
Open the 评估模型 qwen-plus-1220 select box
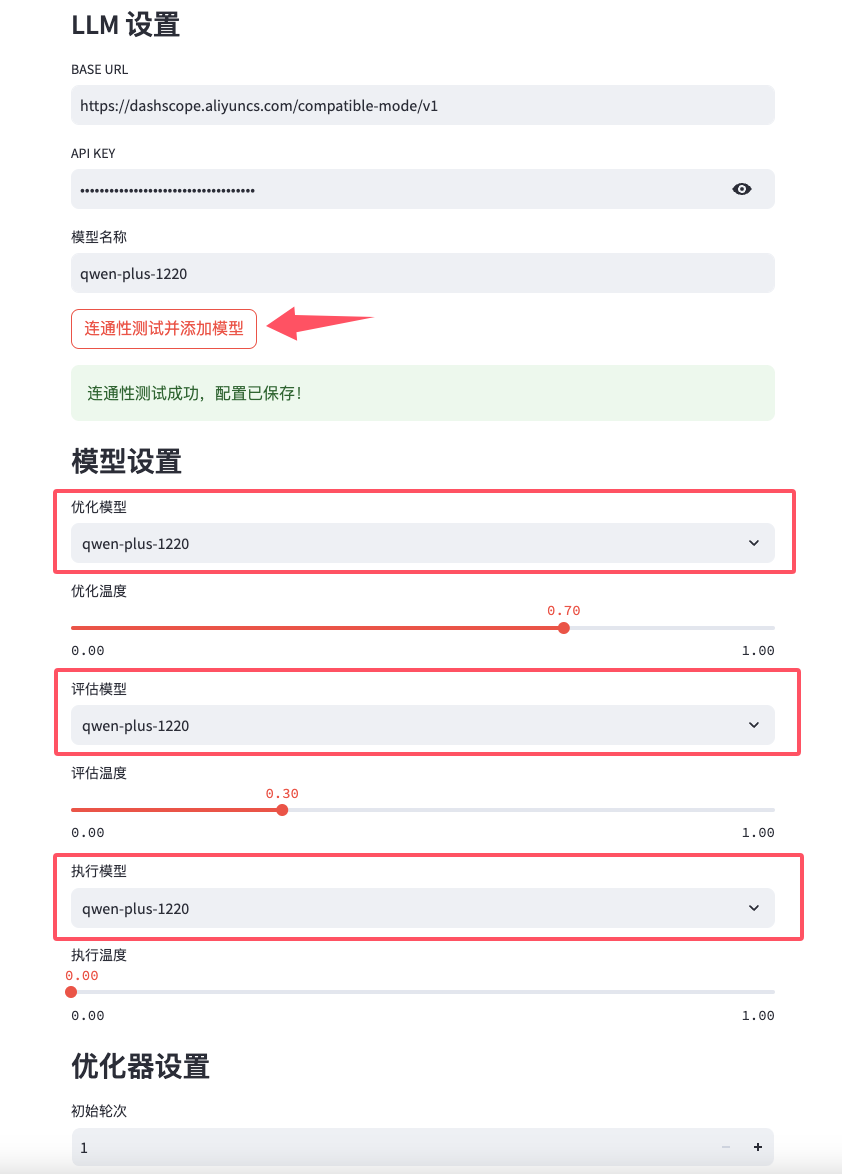coord(423,725)
